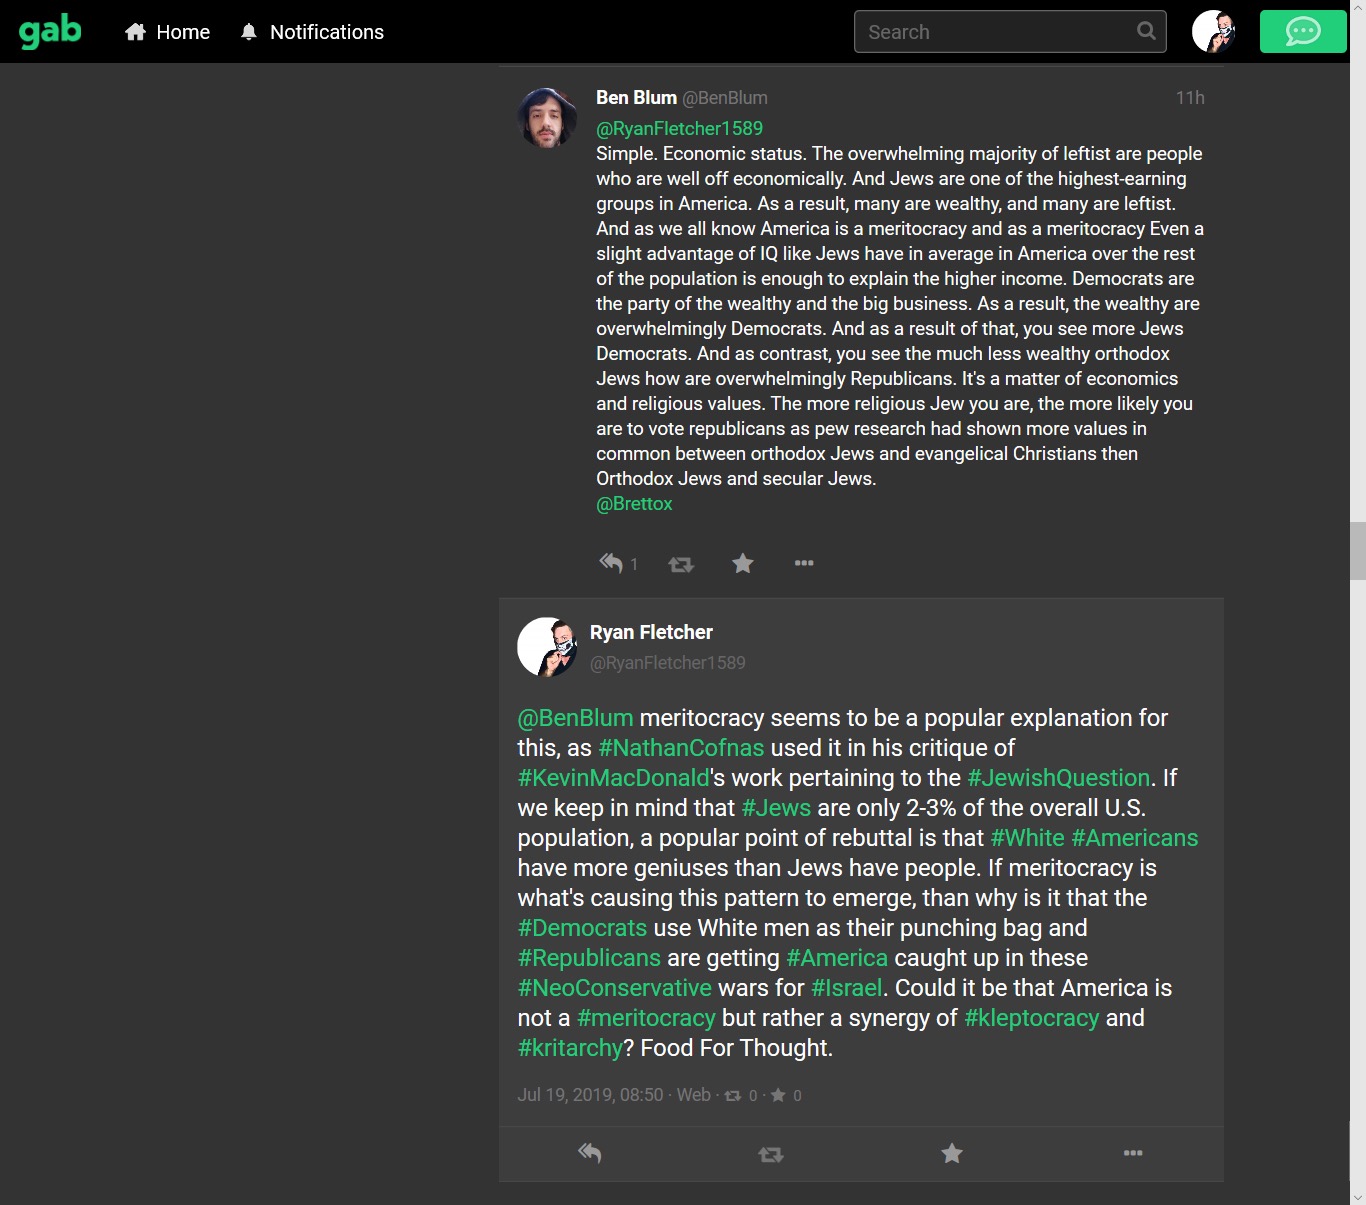
Task: Open the @BenBlum mention in Ryan's post
Action: point(575,718)
